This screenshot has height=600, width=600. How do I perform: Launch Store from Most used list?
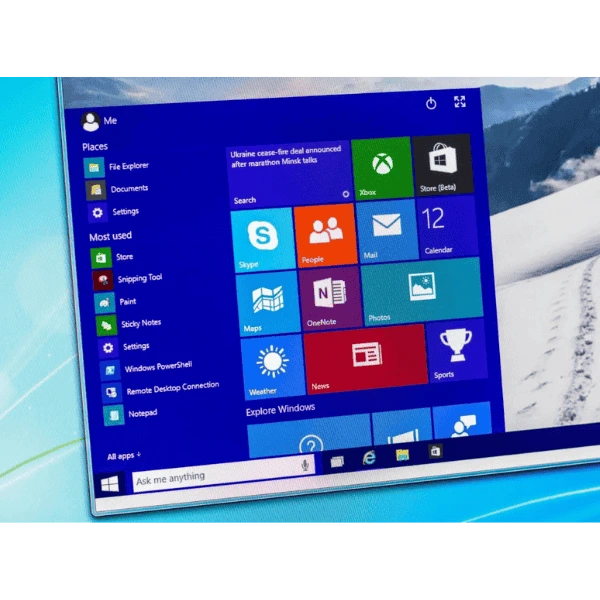[x=112, y=257]
